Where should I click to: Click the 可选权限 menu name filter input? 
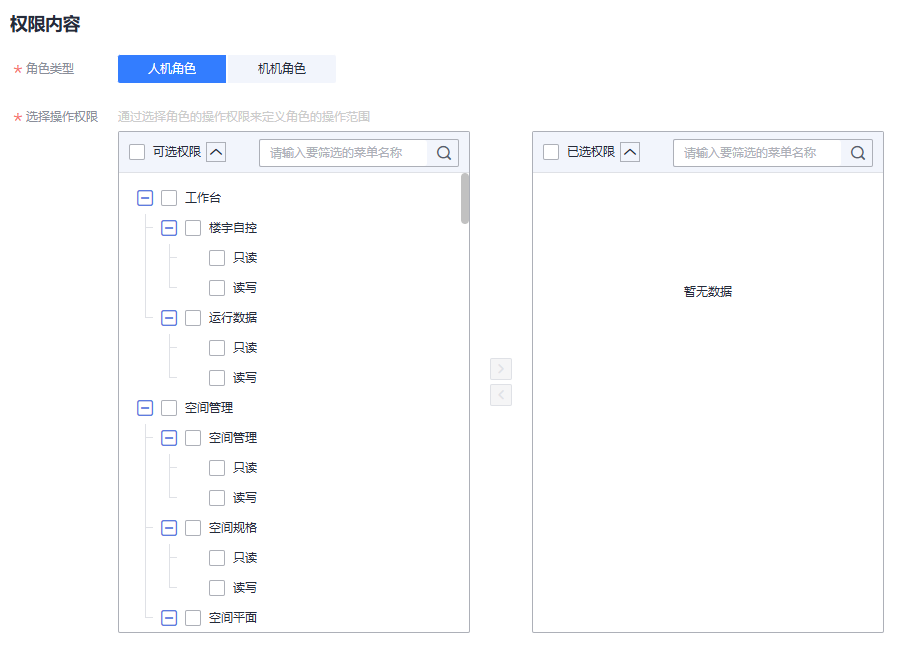click(343, 153)
